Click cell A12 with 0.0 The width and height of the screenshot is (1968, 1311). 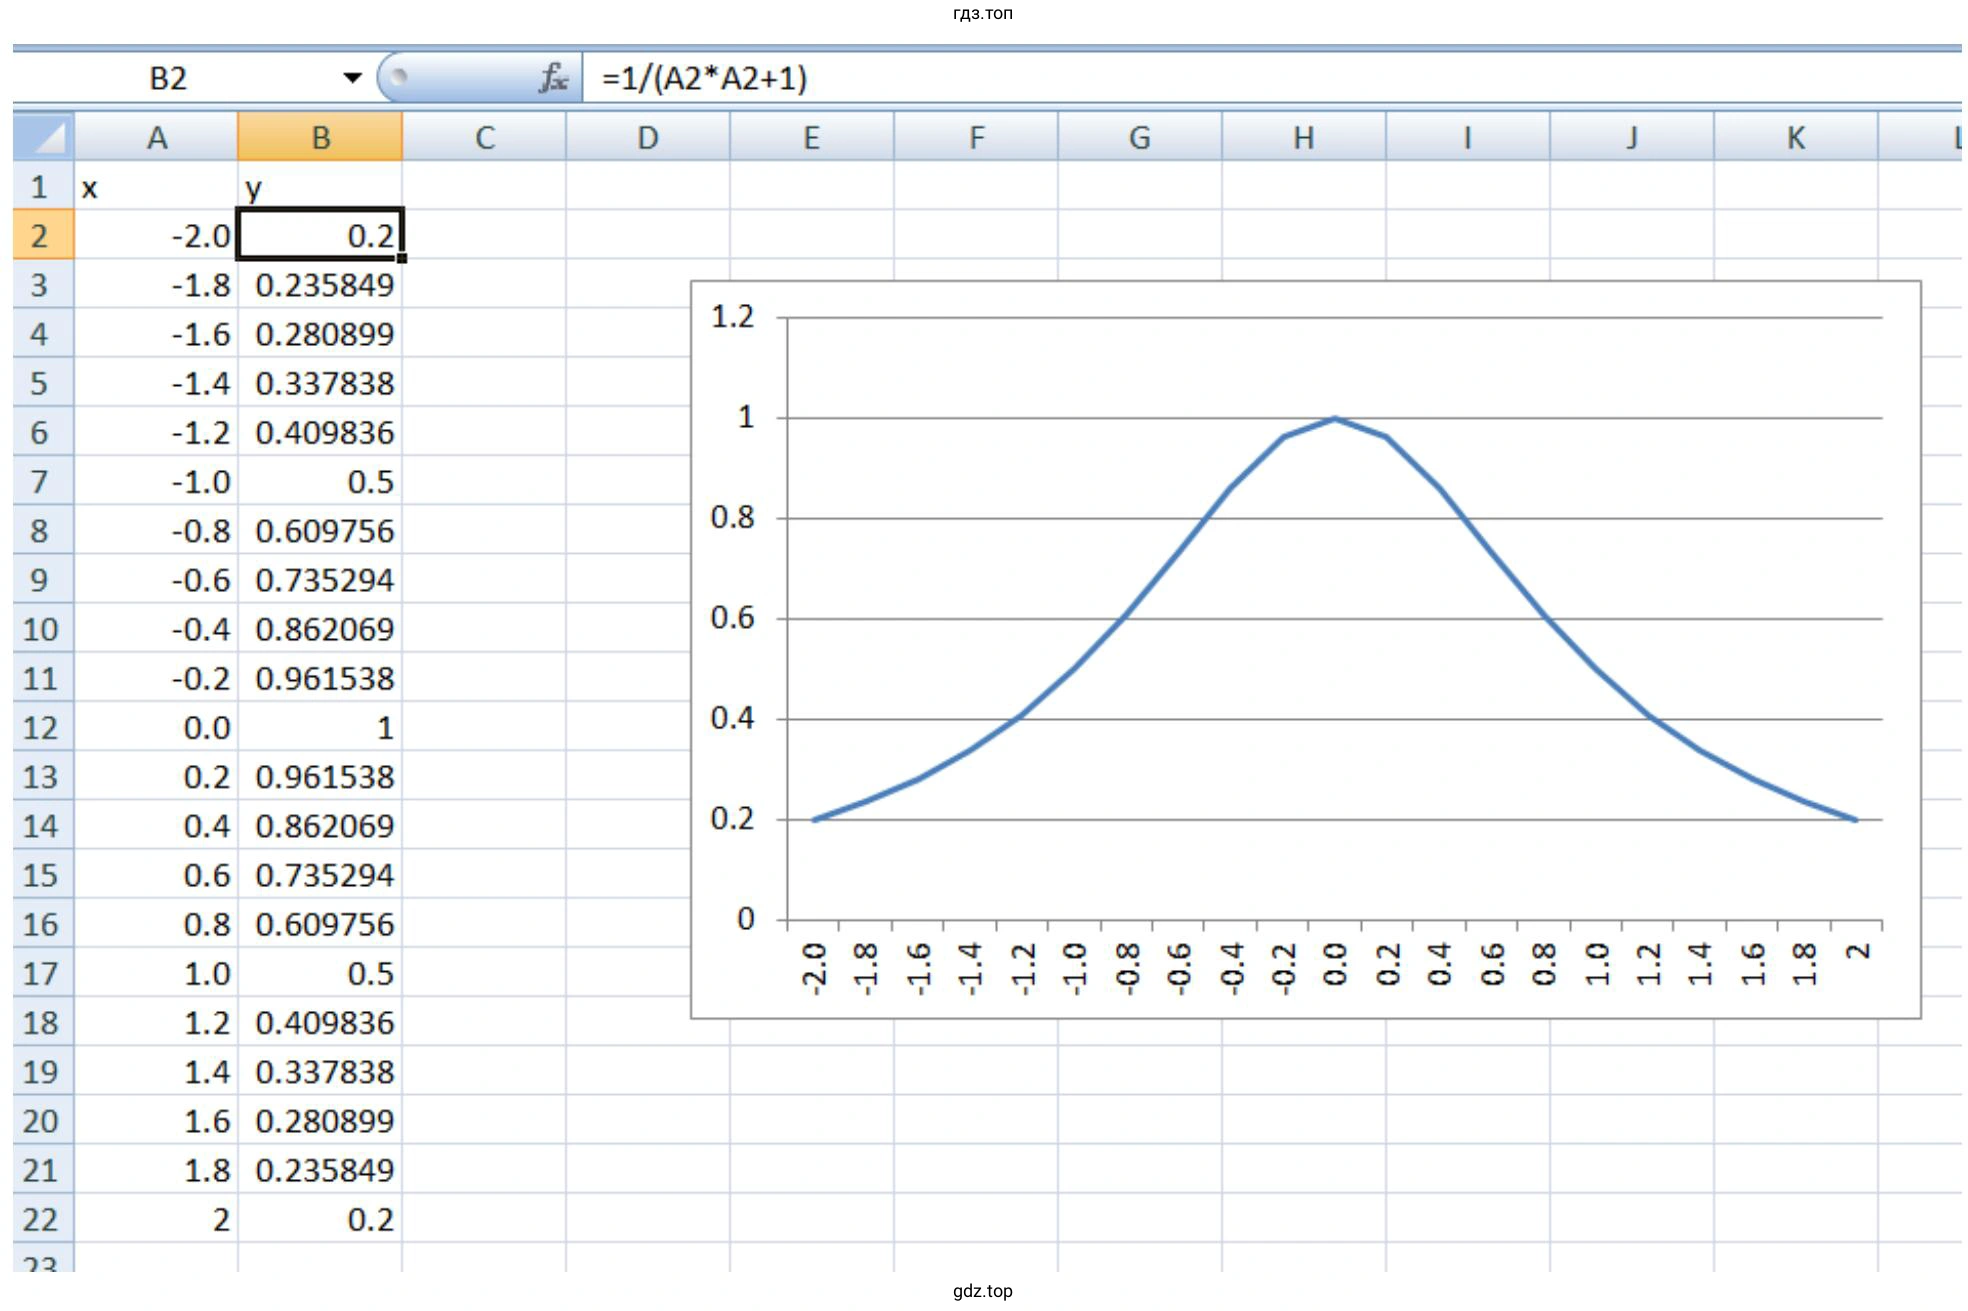[x=156, y=727]
